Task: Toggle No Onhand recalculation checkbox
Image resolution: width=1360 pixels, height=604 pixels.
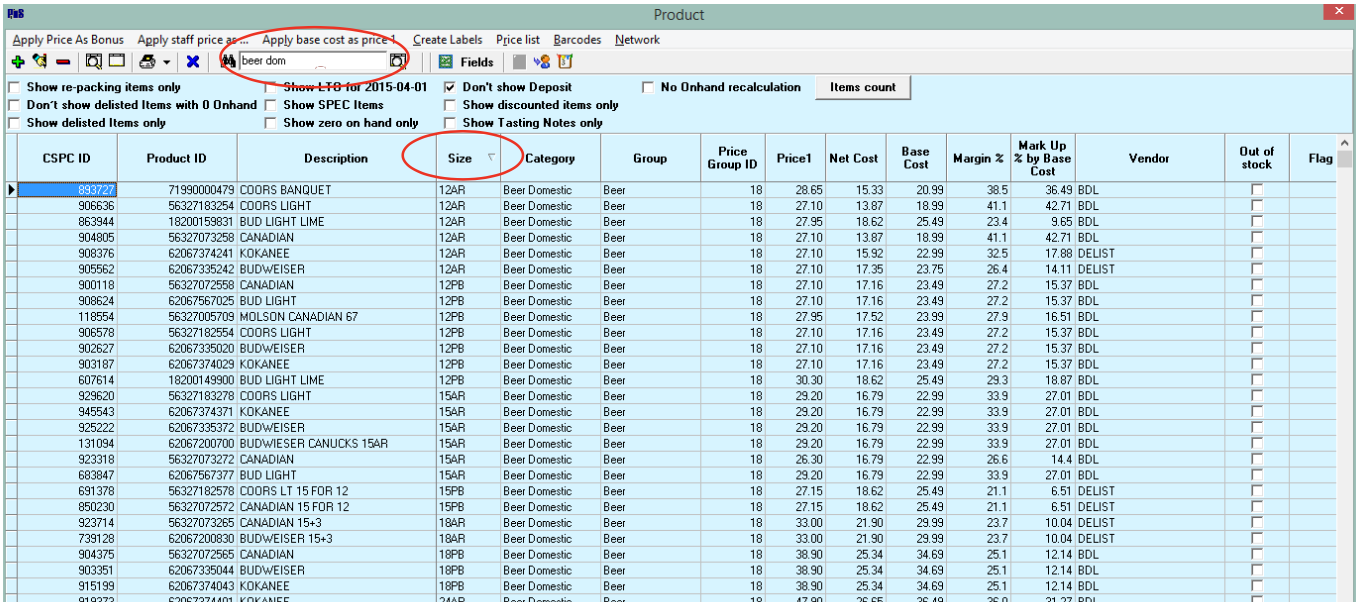Action: pyautogui.click(x=648, y=87)
